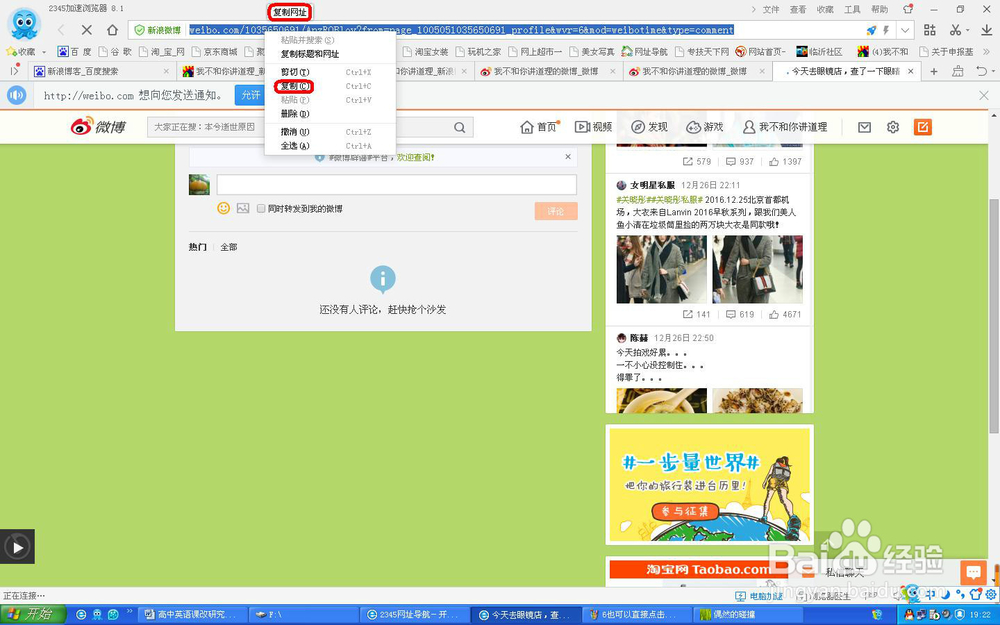
Task: Click the Weibo logo
Action: (x=98, y=127)
